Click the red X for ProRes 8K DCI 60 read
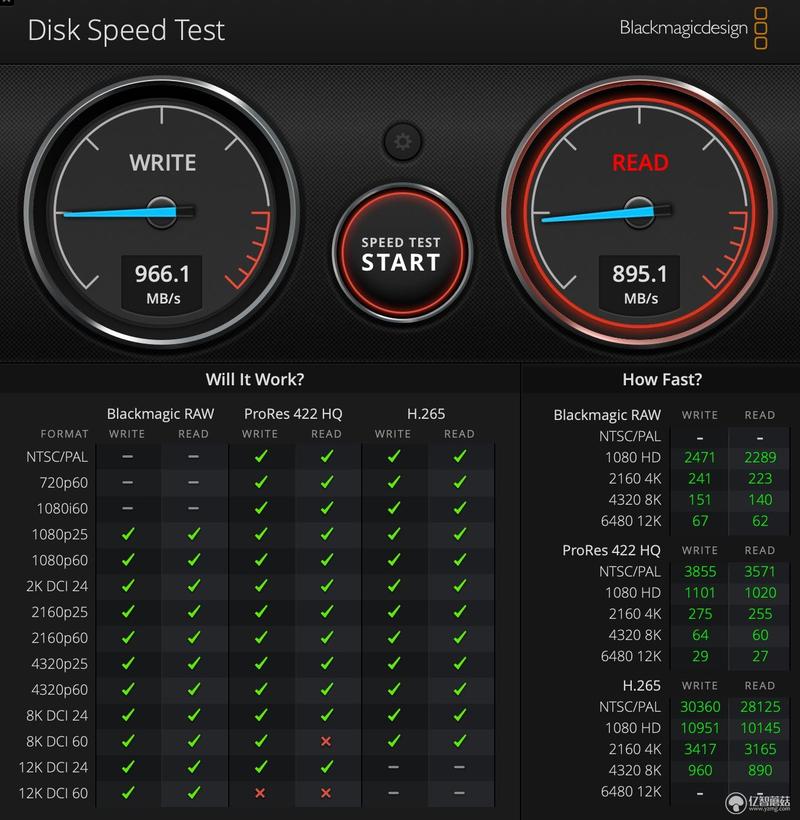This screenshot has height=820, width=800. coord(326,741)
